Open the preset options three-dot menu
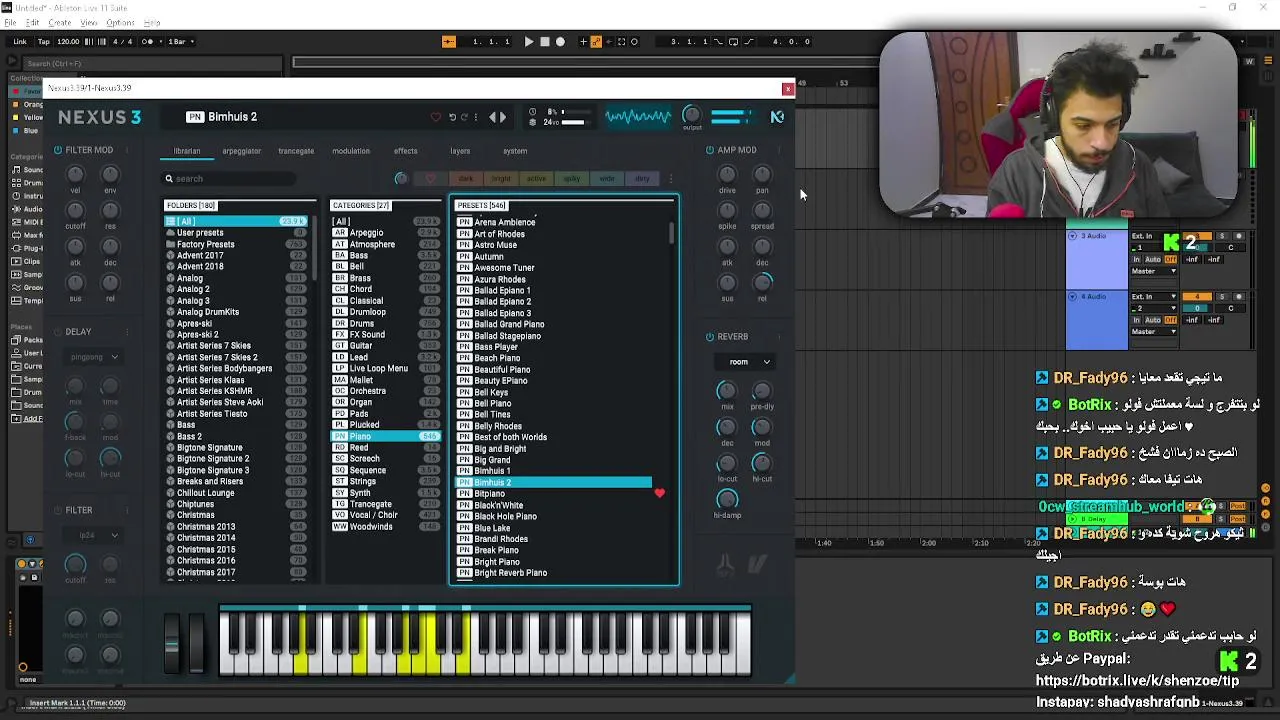Image resolution: width=1280 pixels, height=720 pixels. coord(476,117)
